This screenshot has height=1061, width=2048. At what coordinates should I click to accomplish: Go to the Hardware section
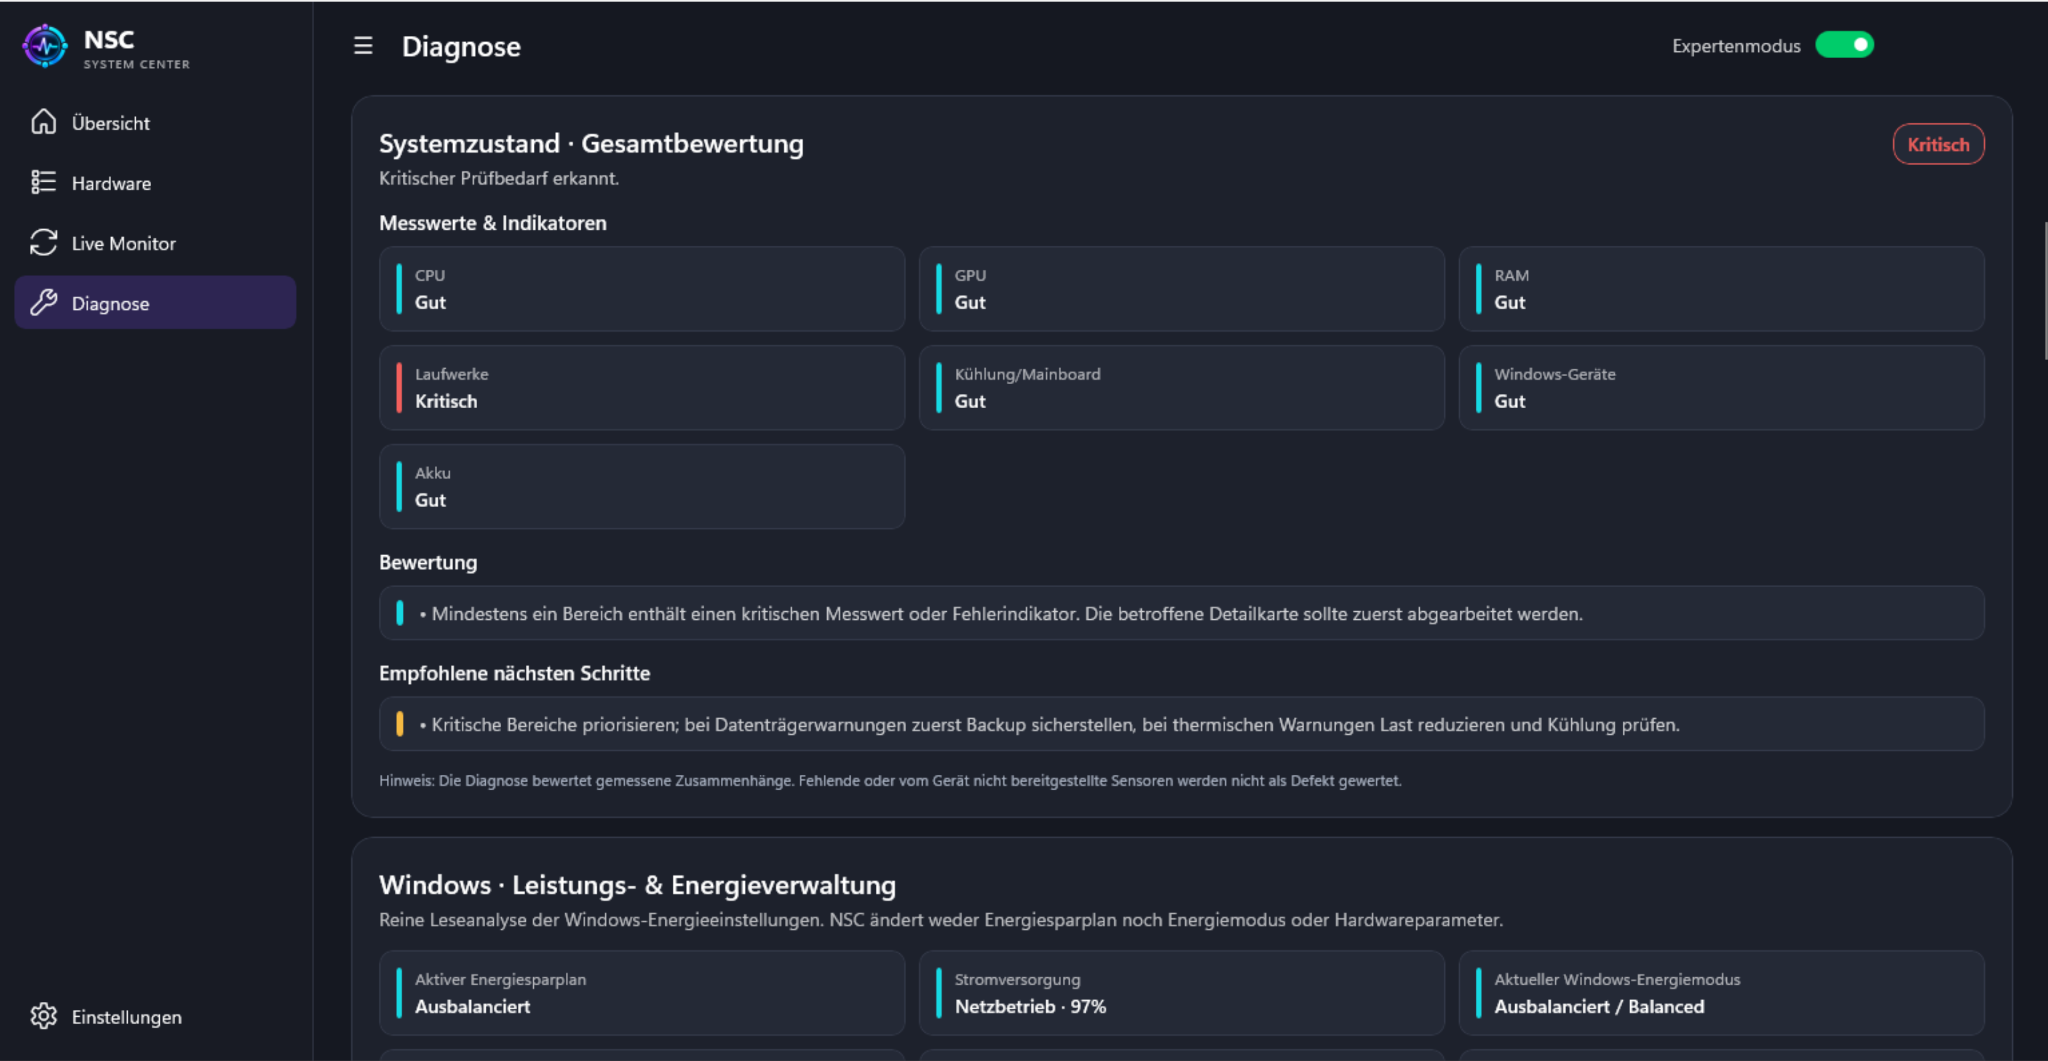point(155,182)
